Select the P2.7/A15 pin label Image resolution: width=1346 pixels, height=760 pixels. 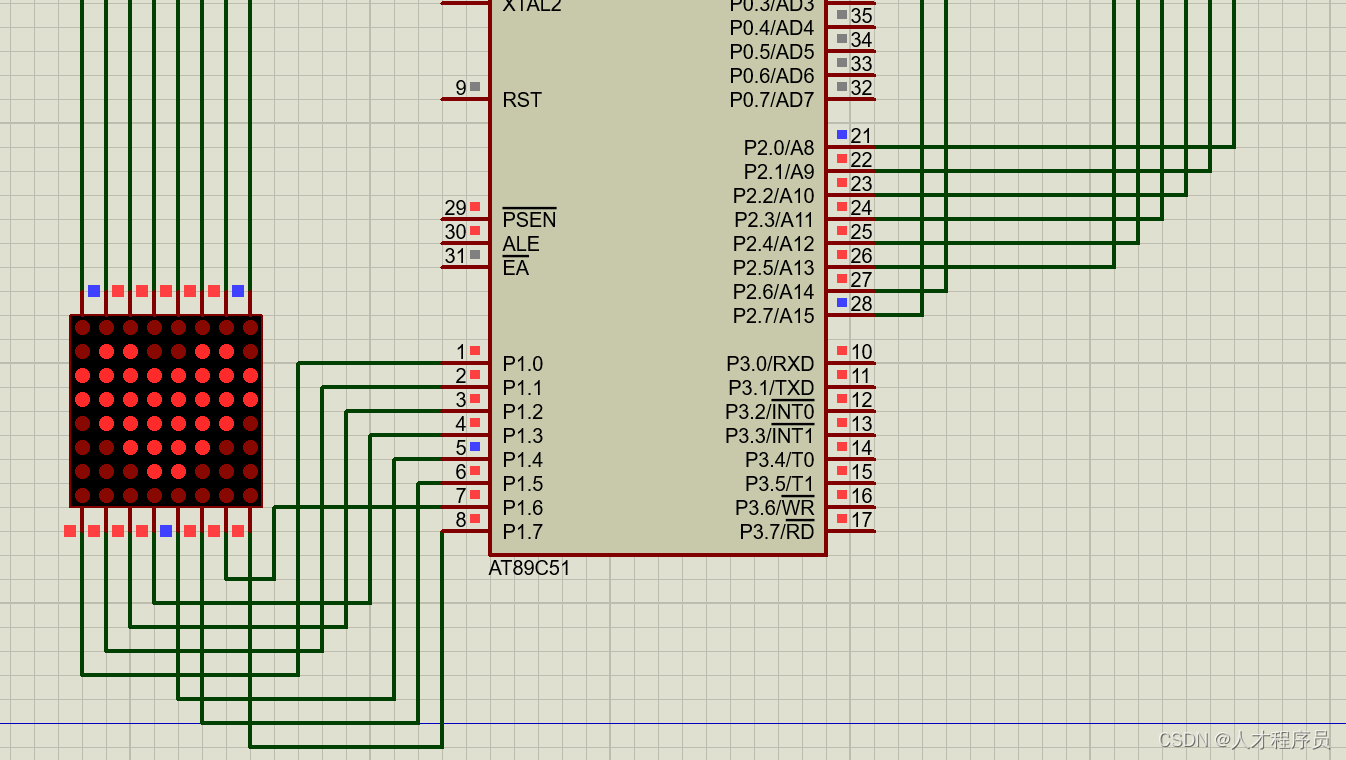(x=774, y=316)
